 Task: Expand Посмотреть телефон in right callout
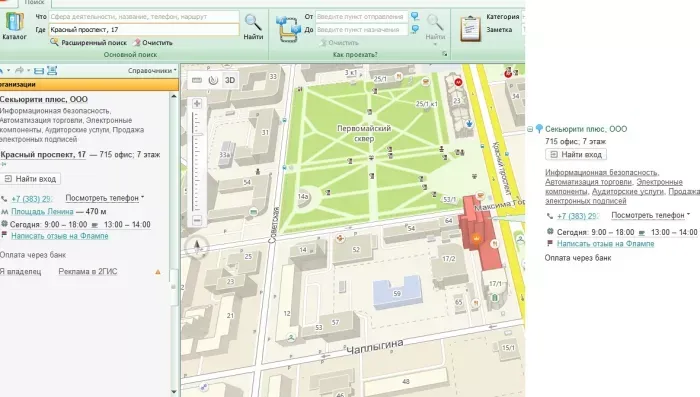pyautogui.click(x=650, y=215)
